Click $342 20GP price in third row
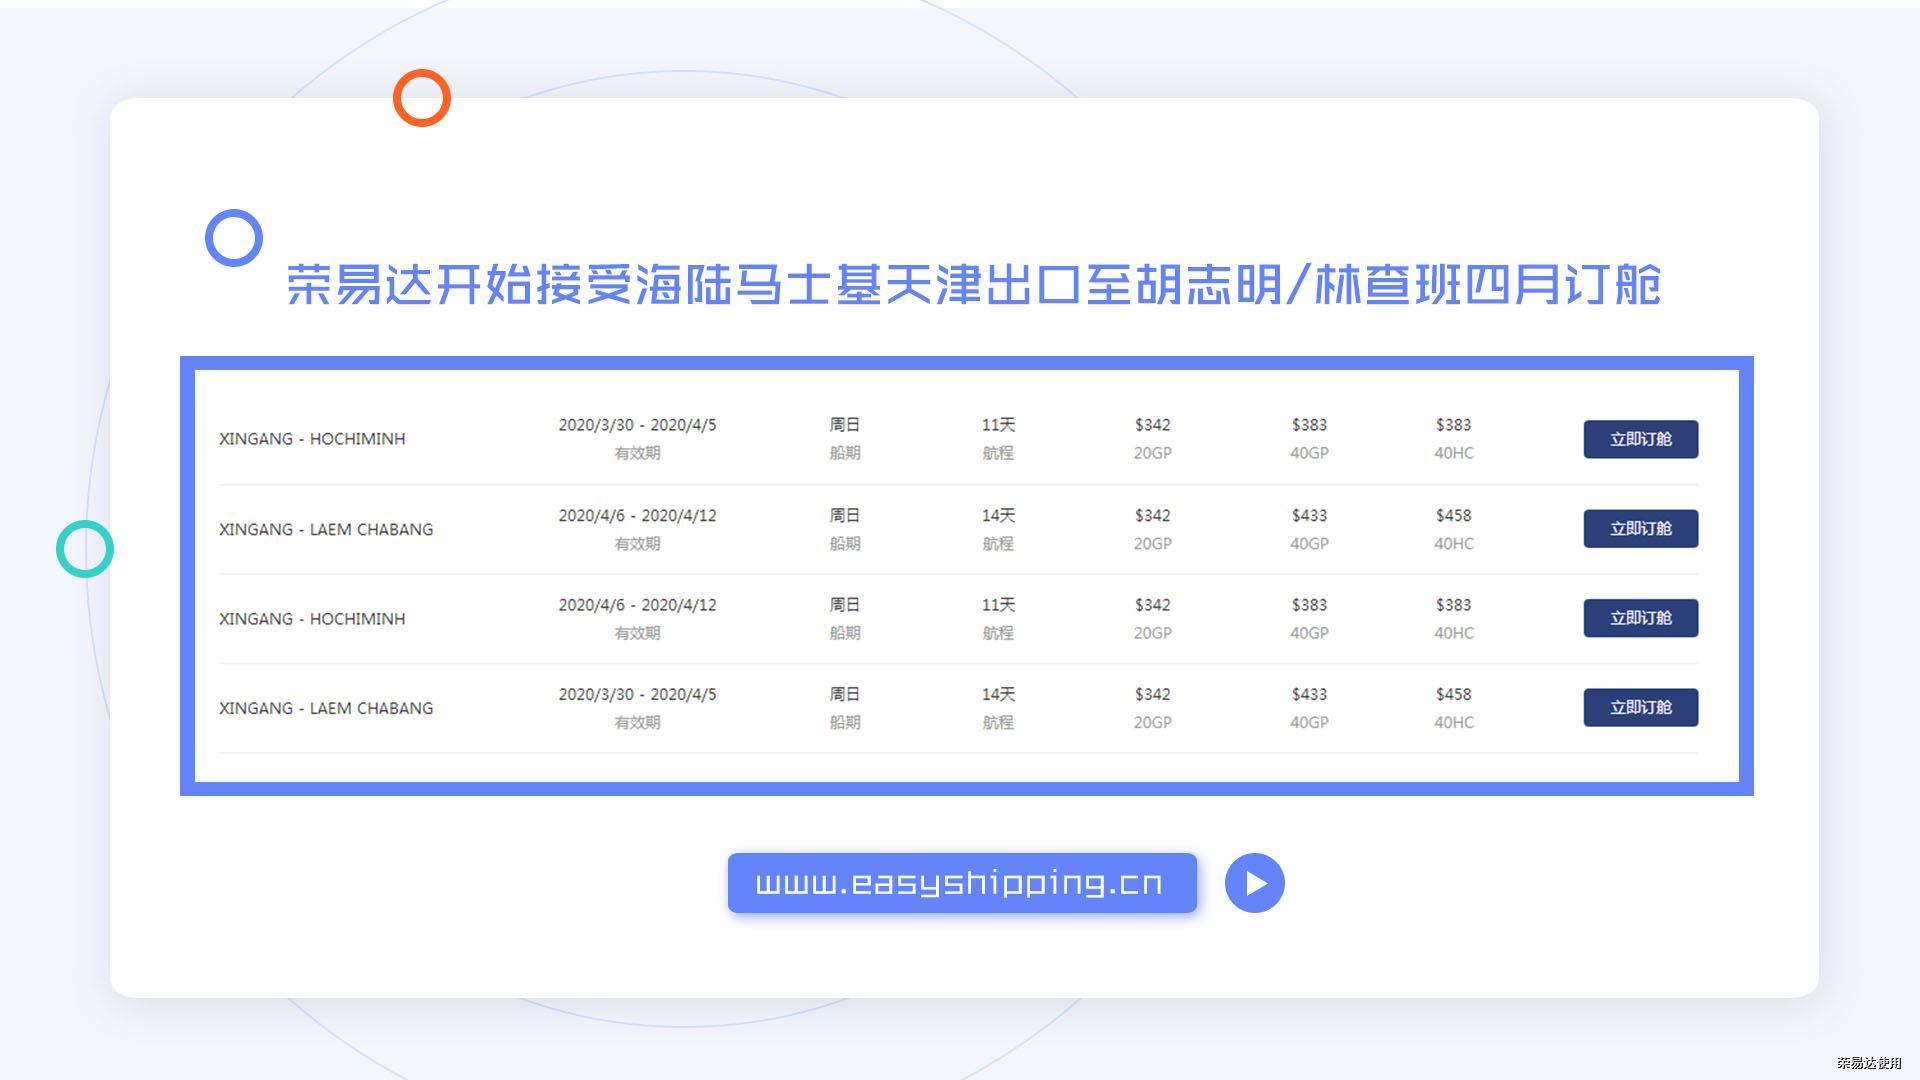 pos(1152,605)
